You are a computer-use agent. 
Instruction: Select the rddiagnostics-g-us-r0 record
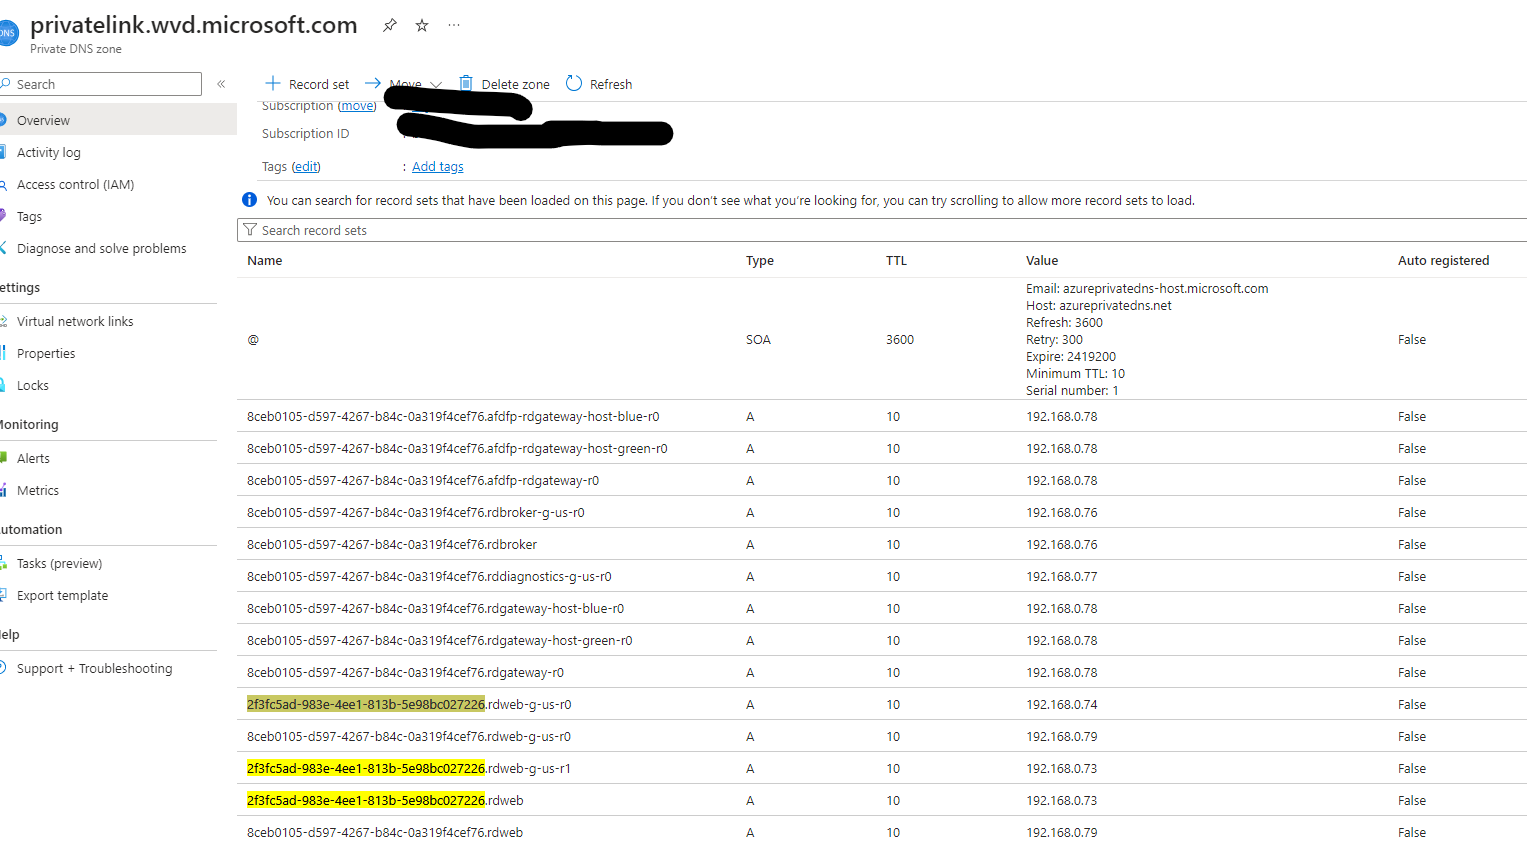click(x=882, y=576)
